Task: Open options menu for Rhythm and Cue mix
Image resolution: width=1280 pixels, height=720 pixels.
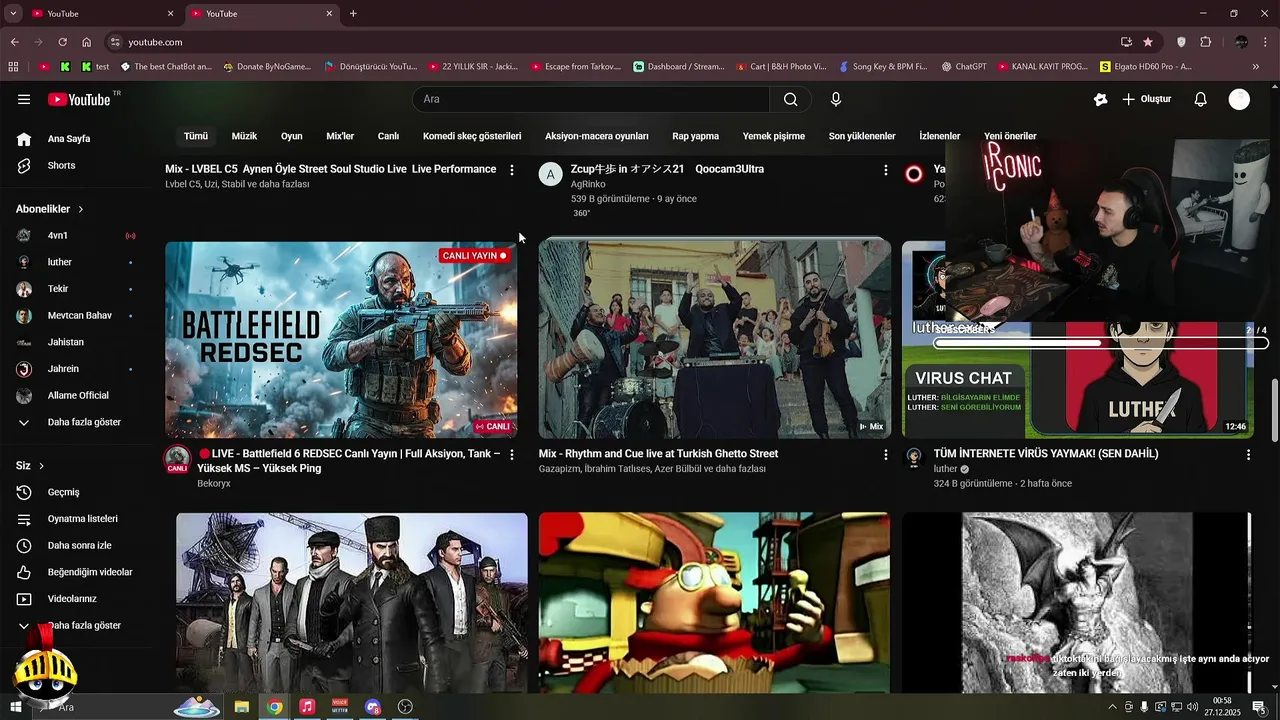Action: point(885,455)
